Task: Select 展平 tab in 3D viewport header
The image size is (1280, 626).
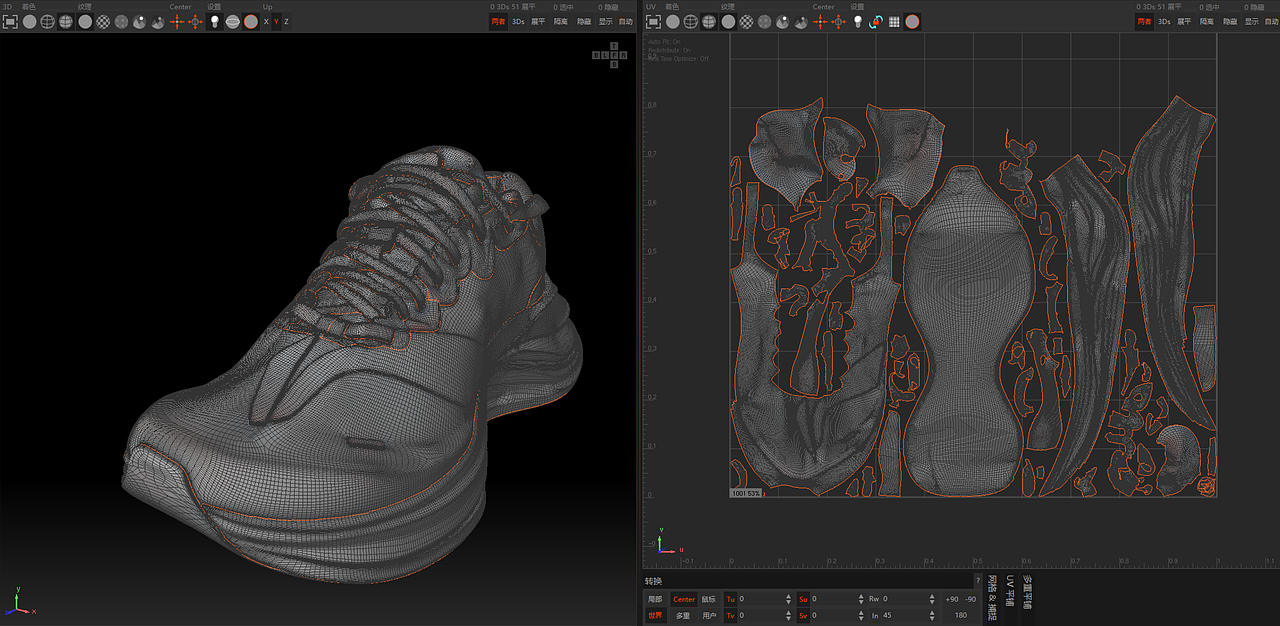Action: point(538,21)
